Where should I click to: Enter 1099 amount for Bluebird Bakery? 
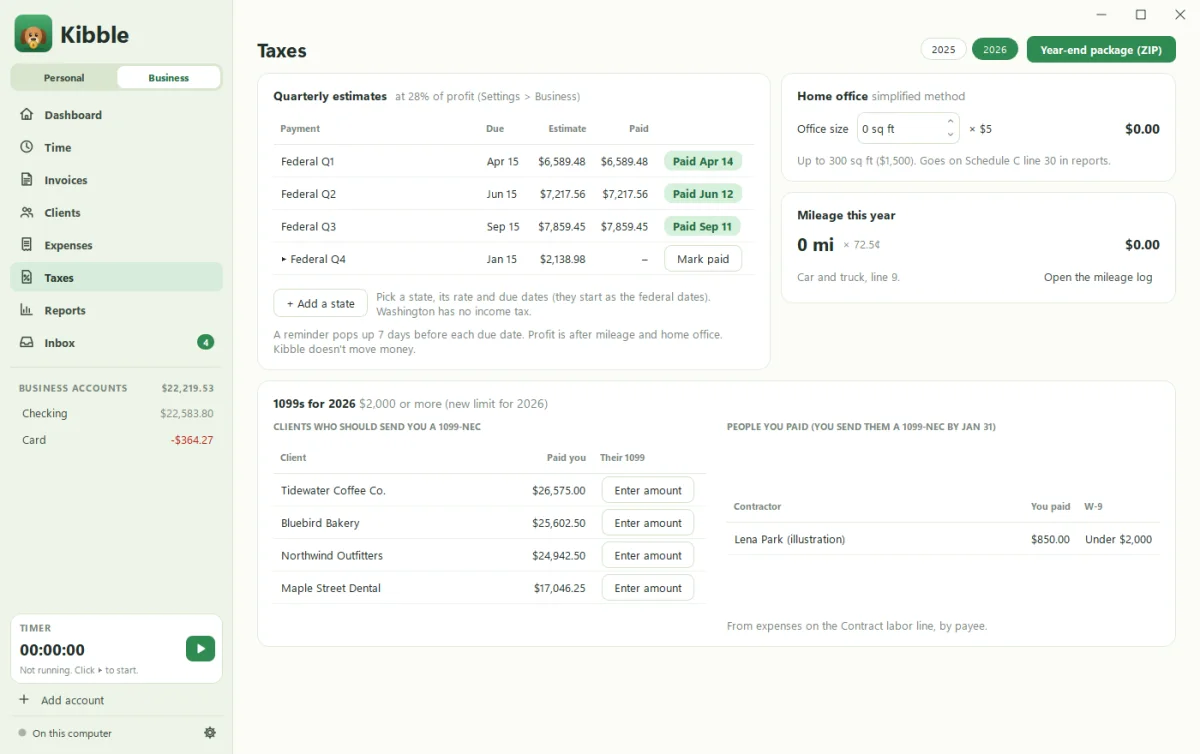pyautogui.click(x=648, y=523)
